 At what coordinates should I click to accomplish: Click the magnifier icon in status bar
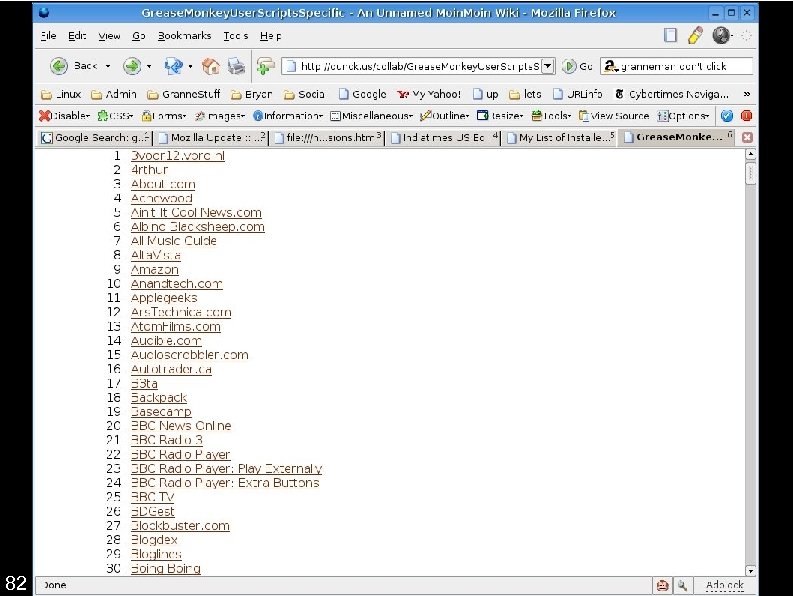click(683, 585)
